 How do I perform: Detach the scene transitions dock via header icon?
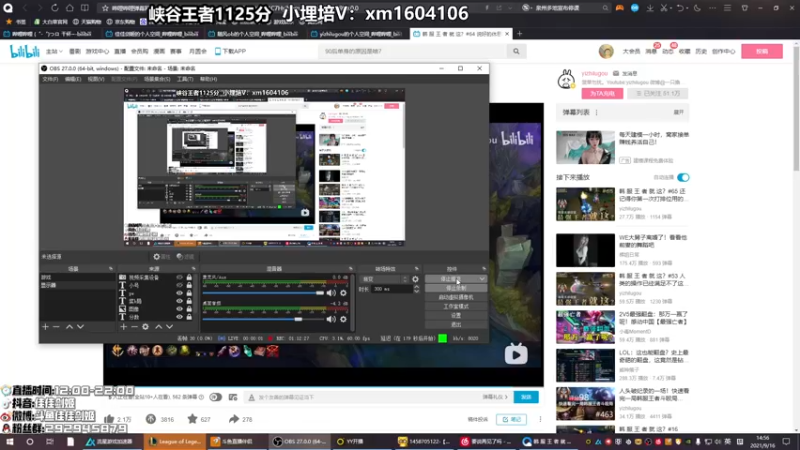click(x=417, y=269)
